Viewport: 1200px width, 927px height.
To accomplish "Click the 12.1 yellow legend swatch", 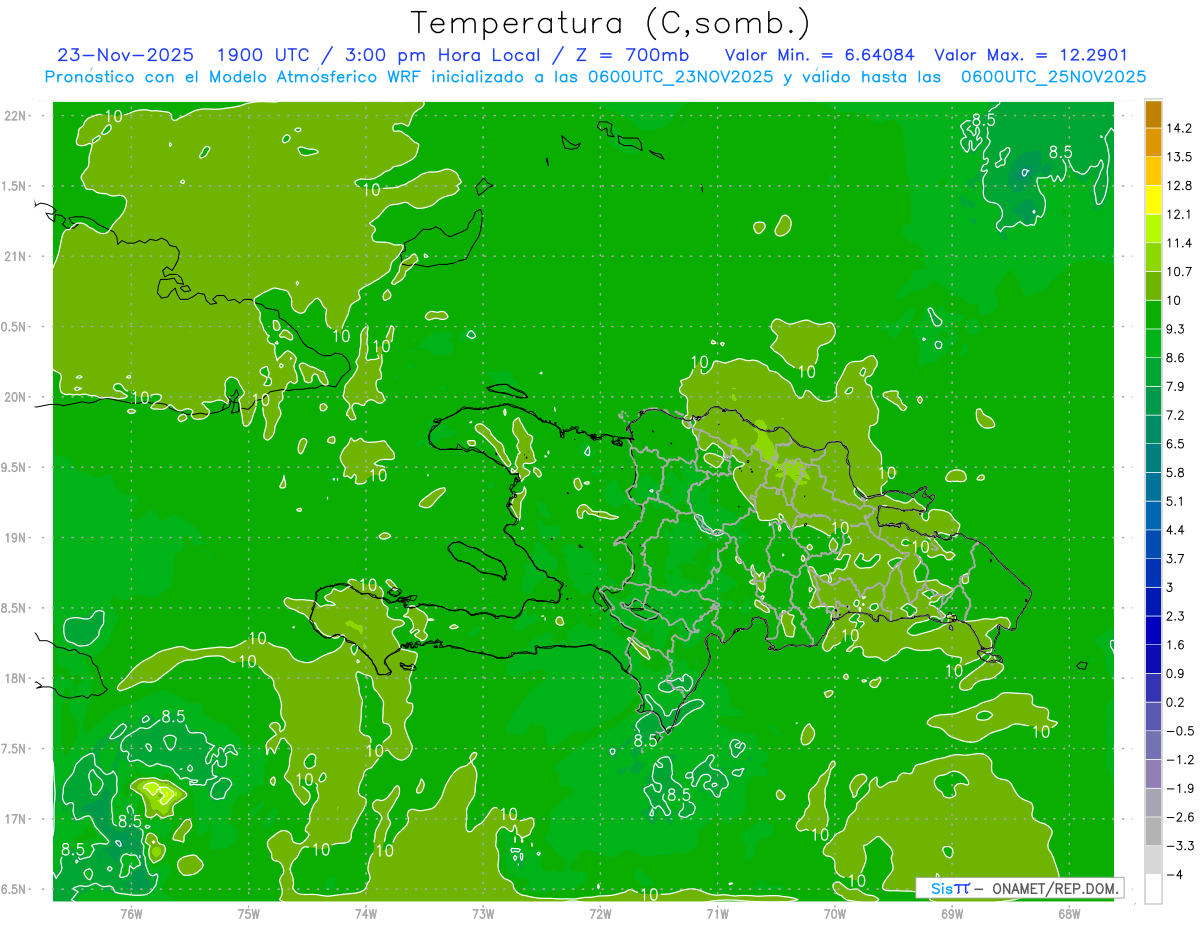I will 1153,200.
